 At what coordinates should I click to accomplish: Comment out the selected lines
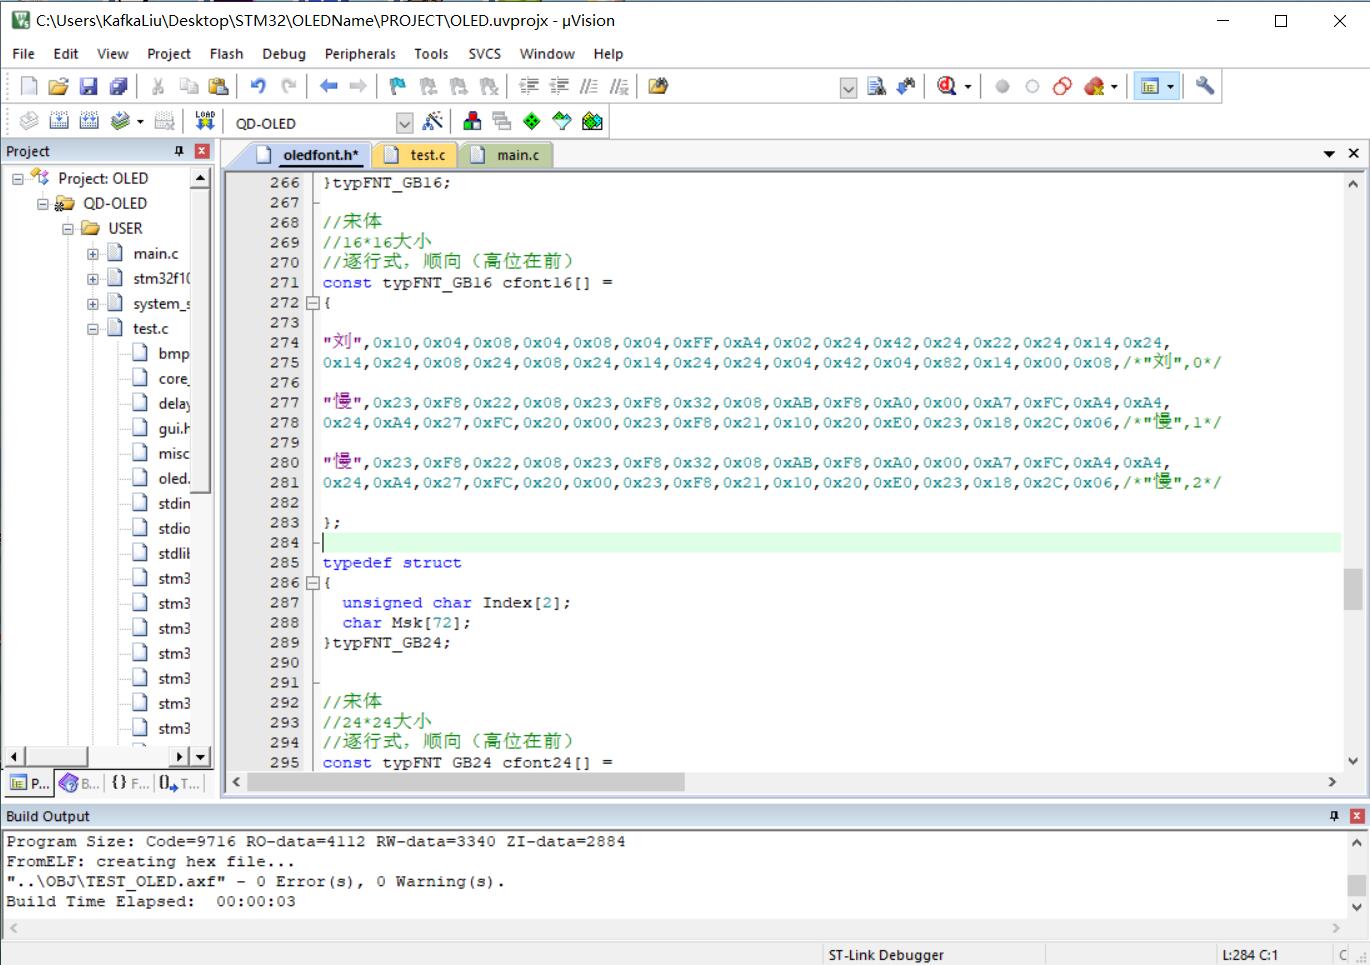pos(589,87)
